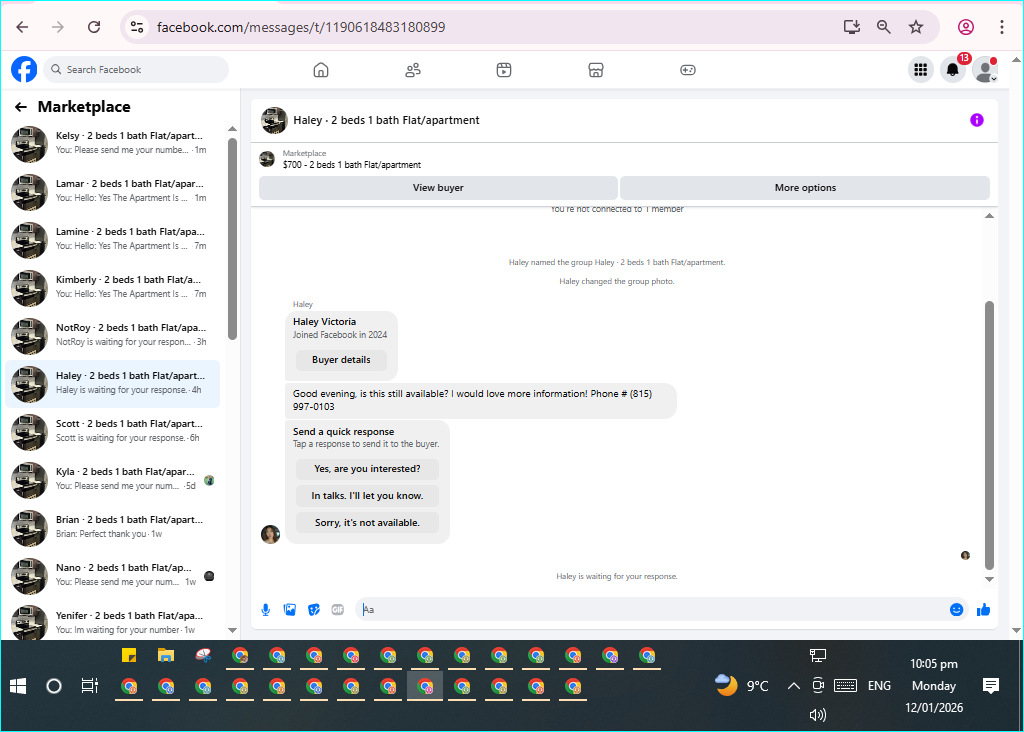Attach a photo using the image icon

point(290,610)
